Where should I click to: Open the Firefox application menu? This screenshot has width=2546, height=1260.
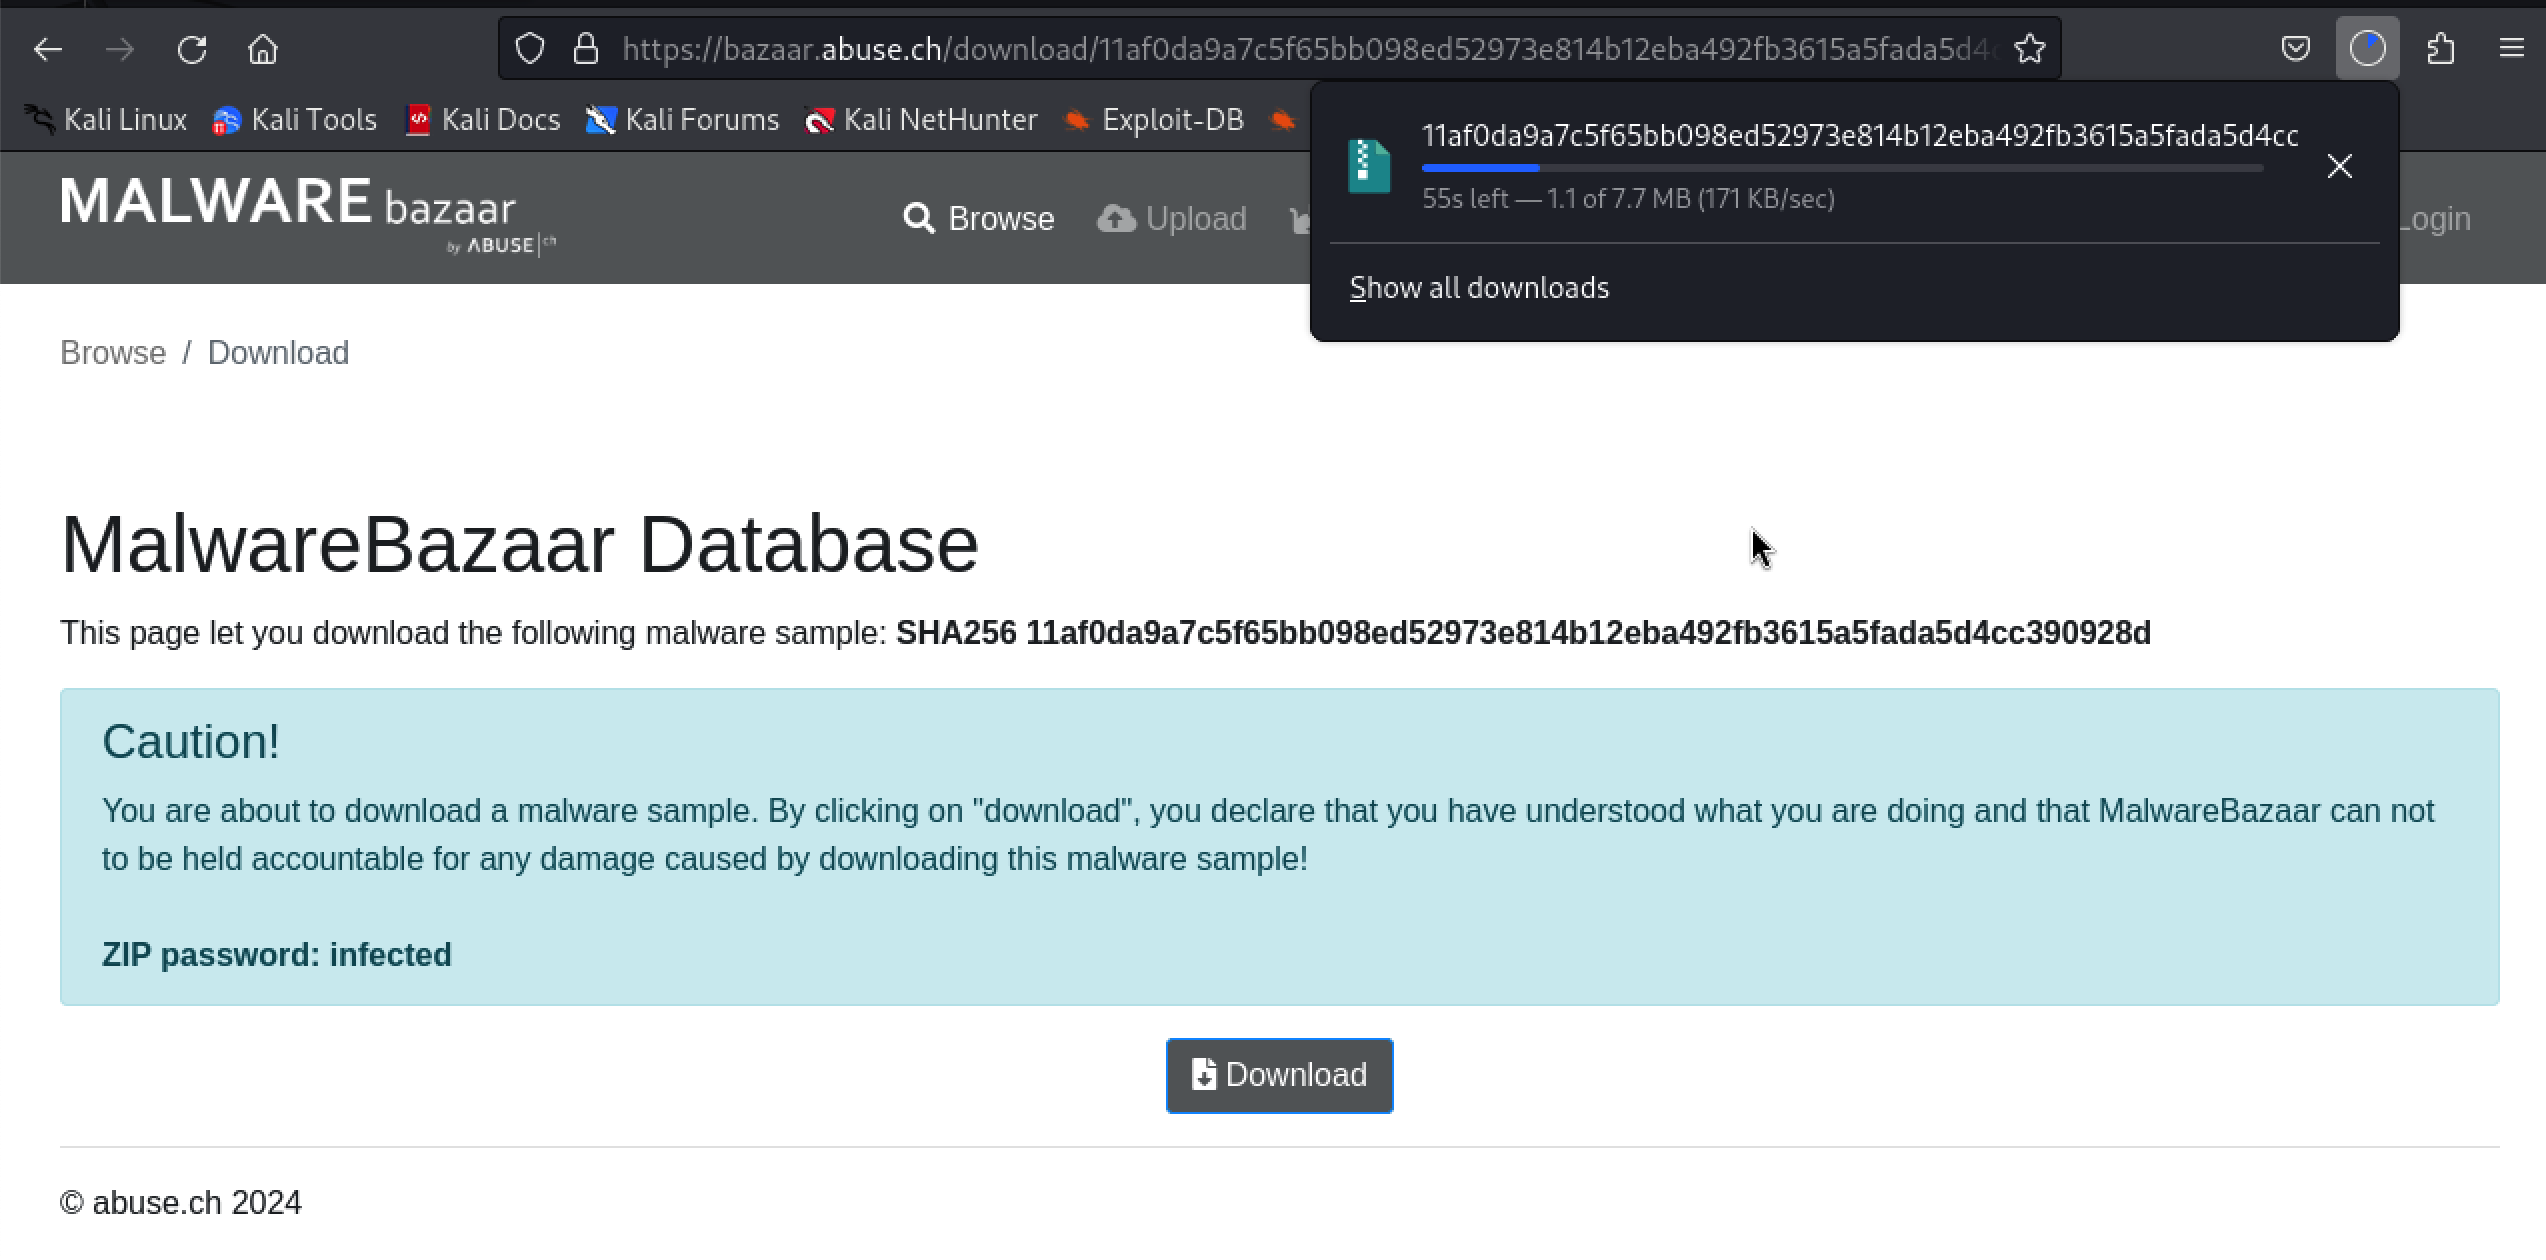coord(2512,49)
